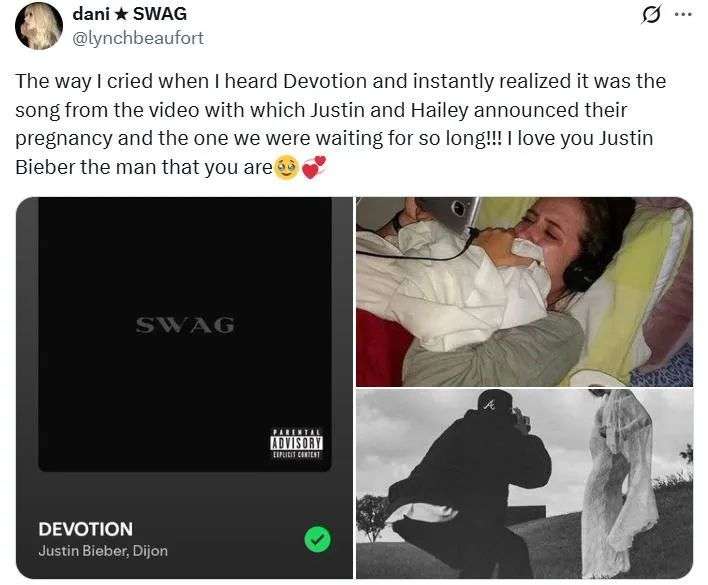Click the Justin Bieber, Dijon artist text
Viewport: 708px width, 585px height.
pyautogui.click(x=103, y=551)
